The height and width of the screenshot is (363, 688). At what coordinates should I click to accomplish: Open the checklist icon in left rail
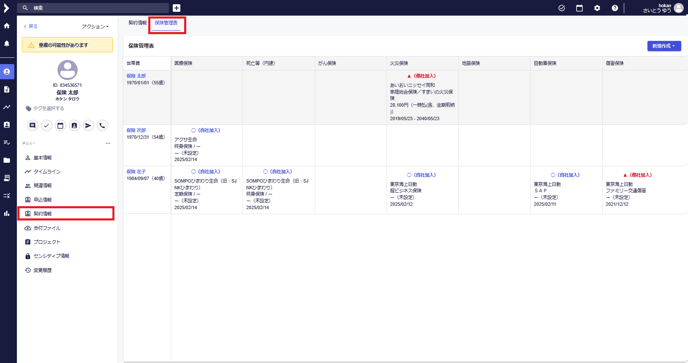click(7, 143)
